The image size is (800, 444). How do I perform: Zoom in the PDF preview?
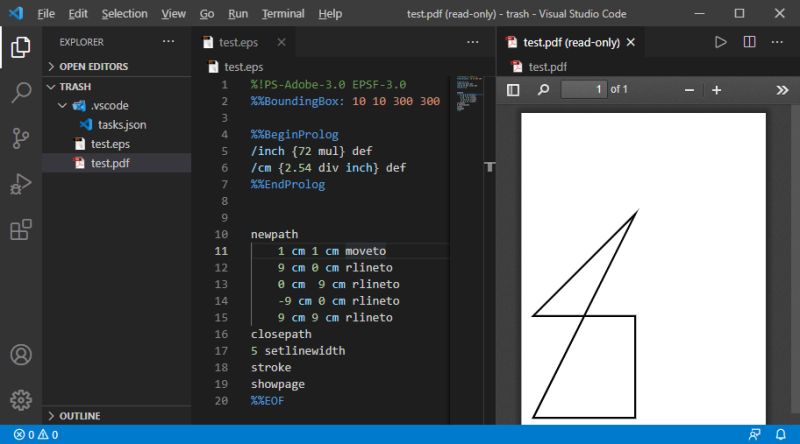716,90
